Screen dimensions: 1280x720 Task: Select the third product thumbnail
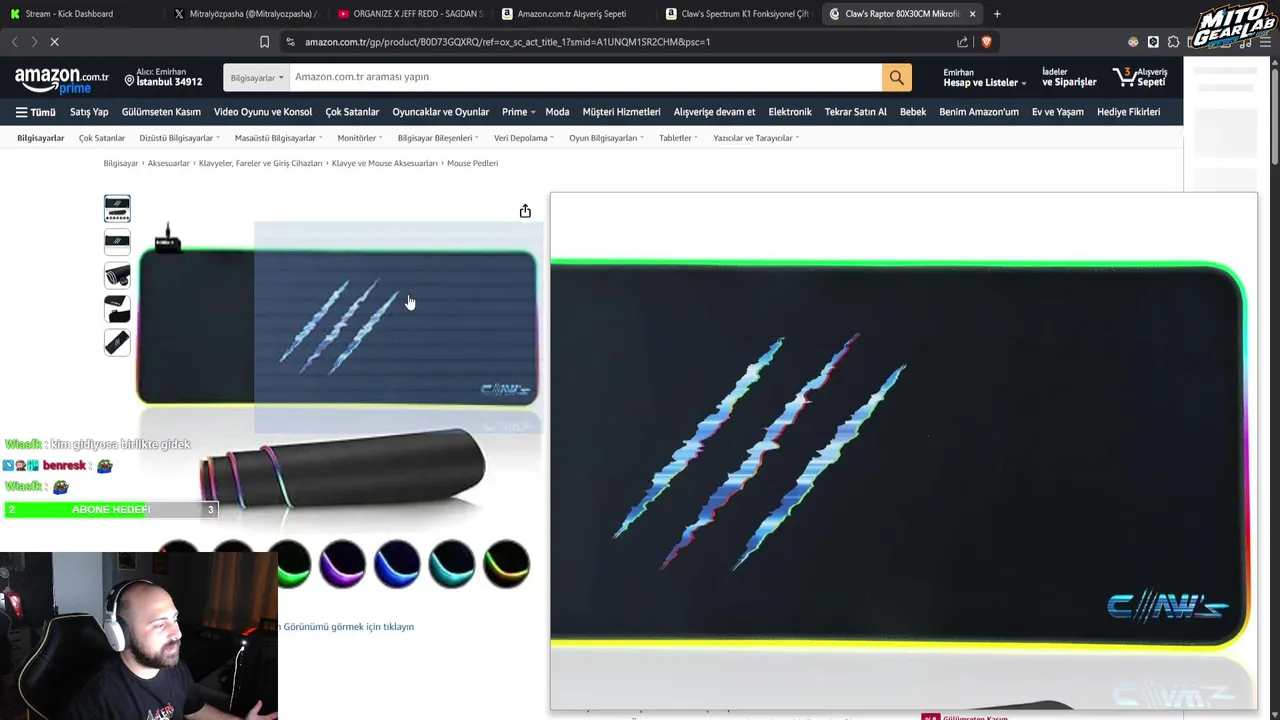[x=117, y=275]
